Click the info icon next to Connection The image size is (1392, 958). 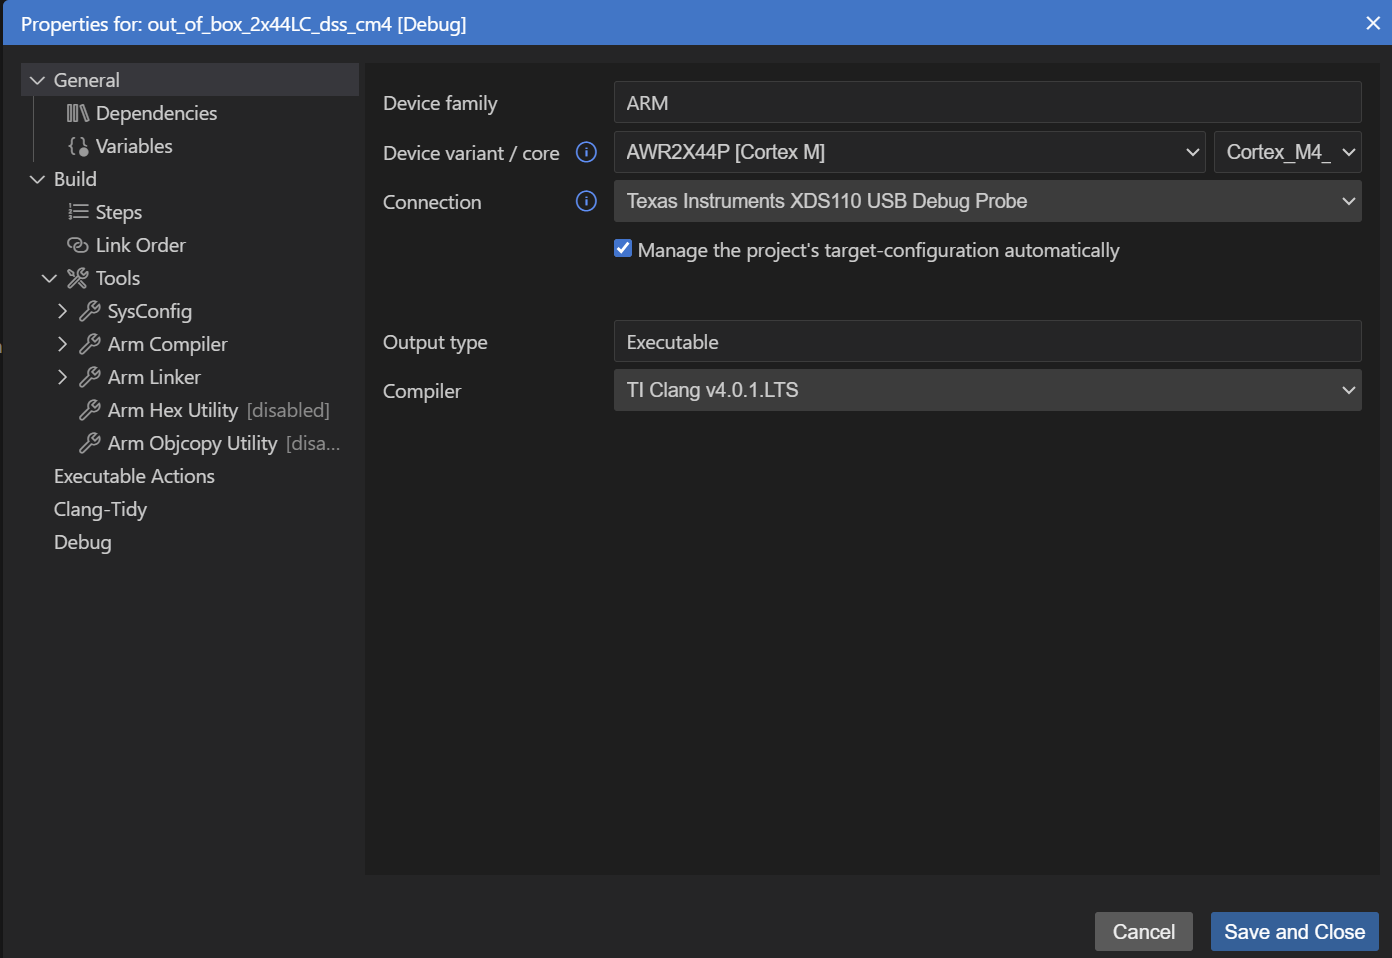[x=586, y=201]
